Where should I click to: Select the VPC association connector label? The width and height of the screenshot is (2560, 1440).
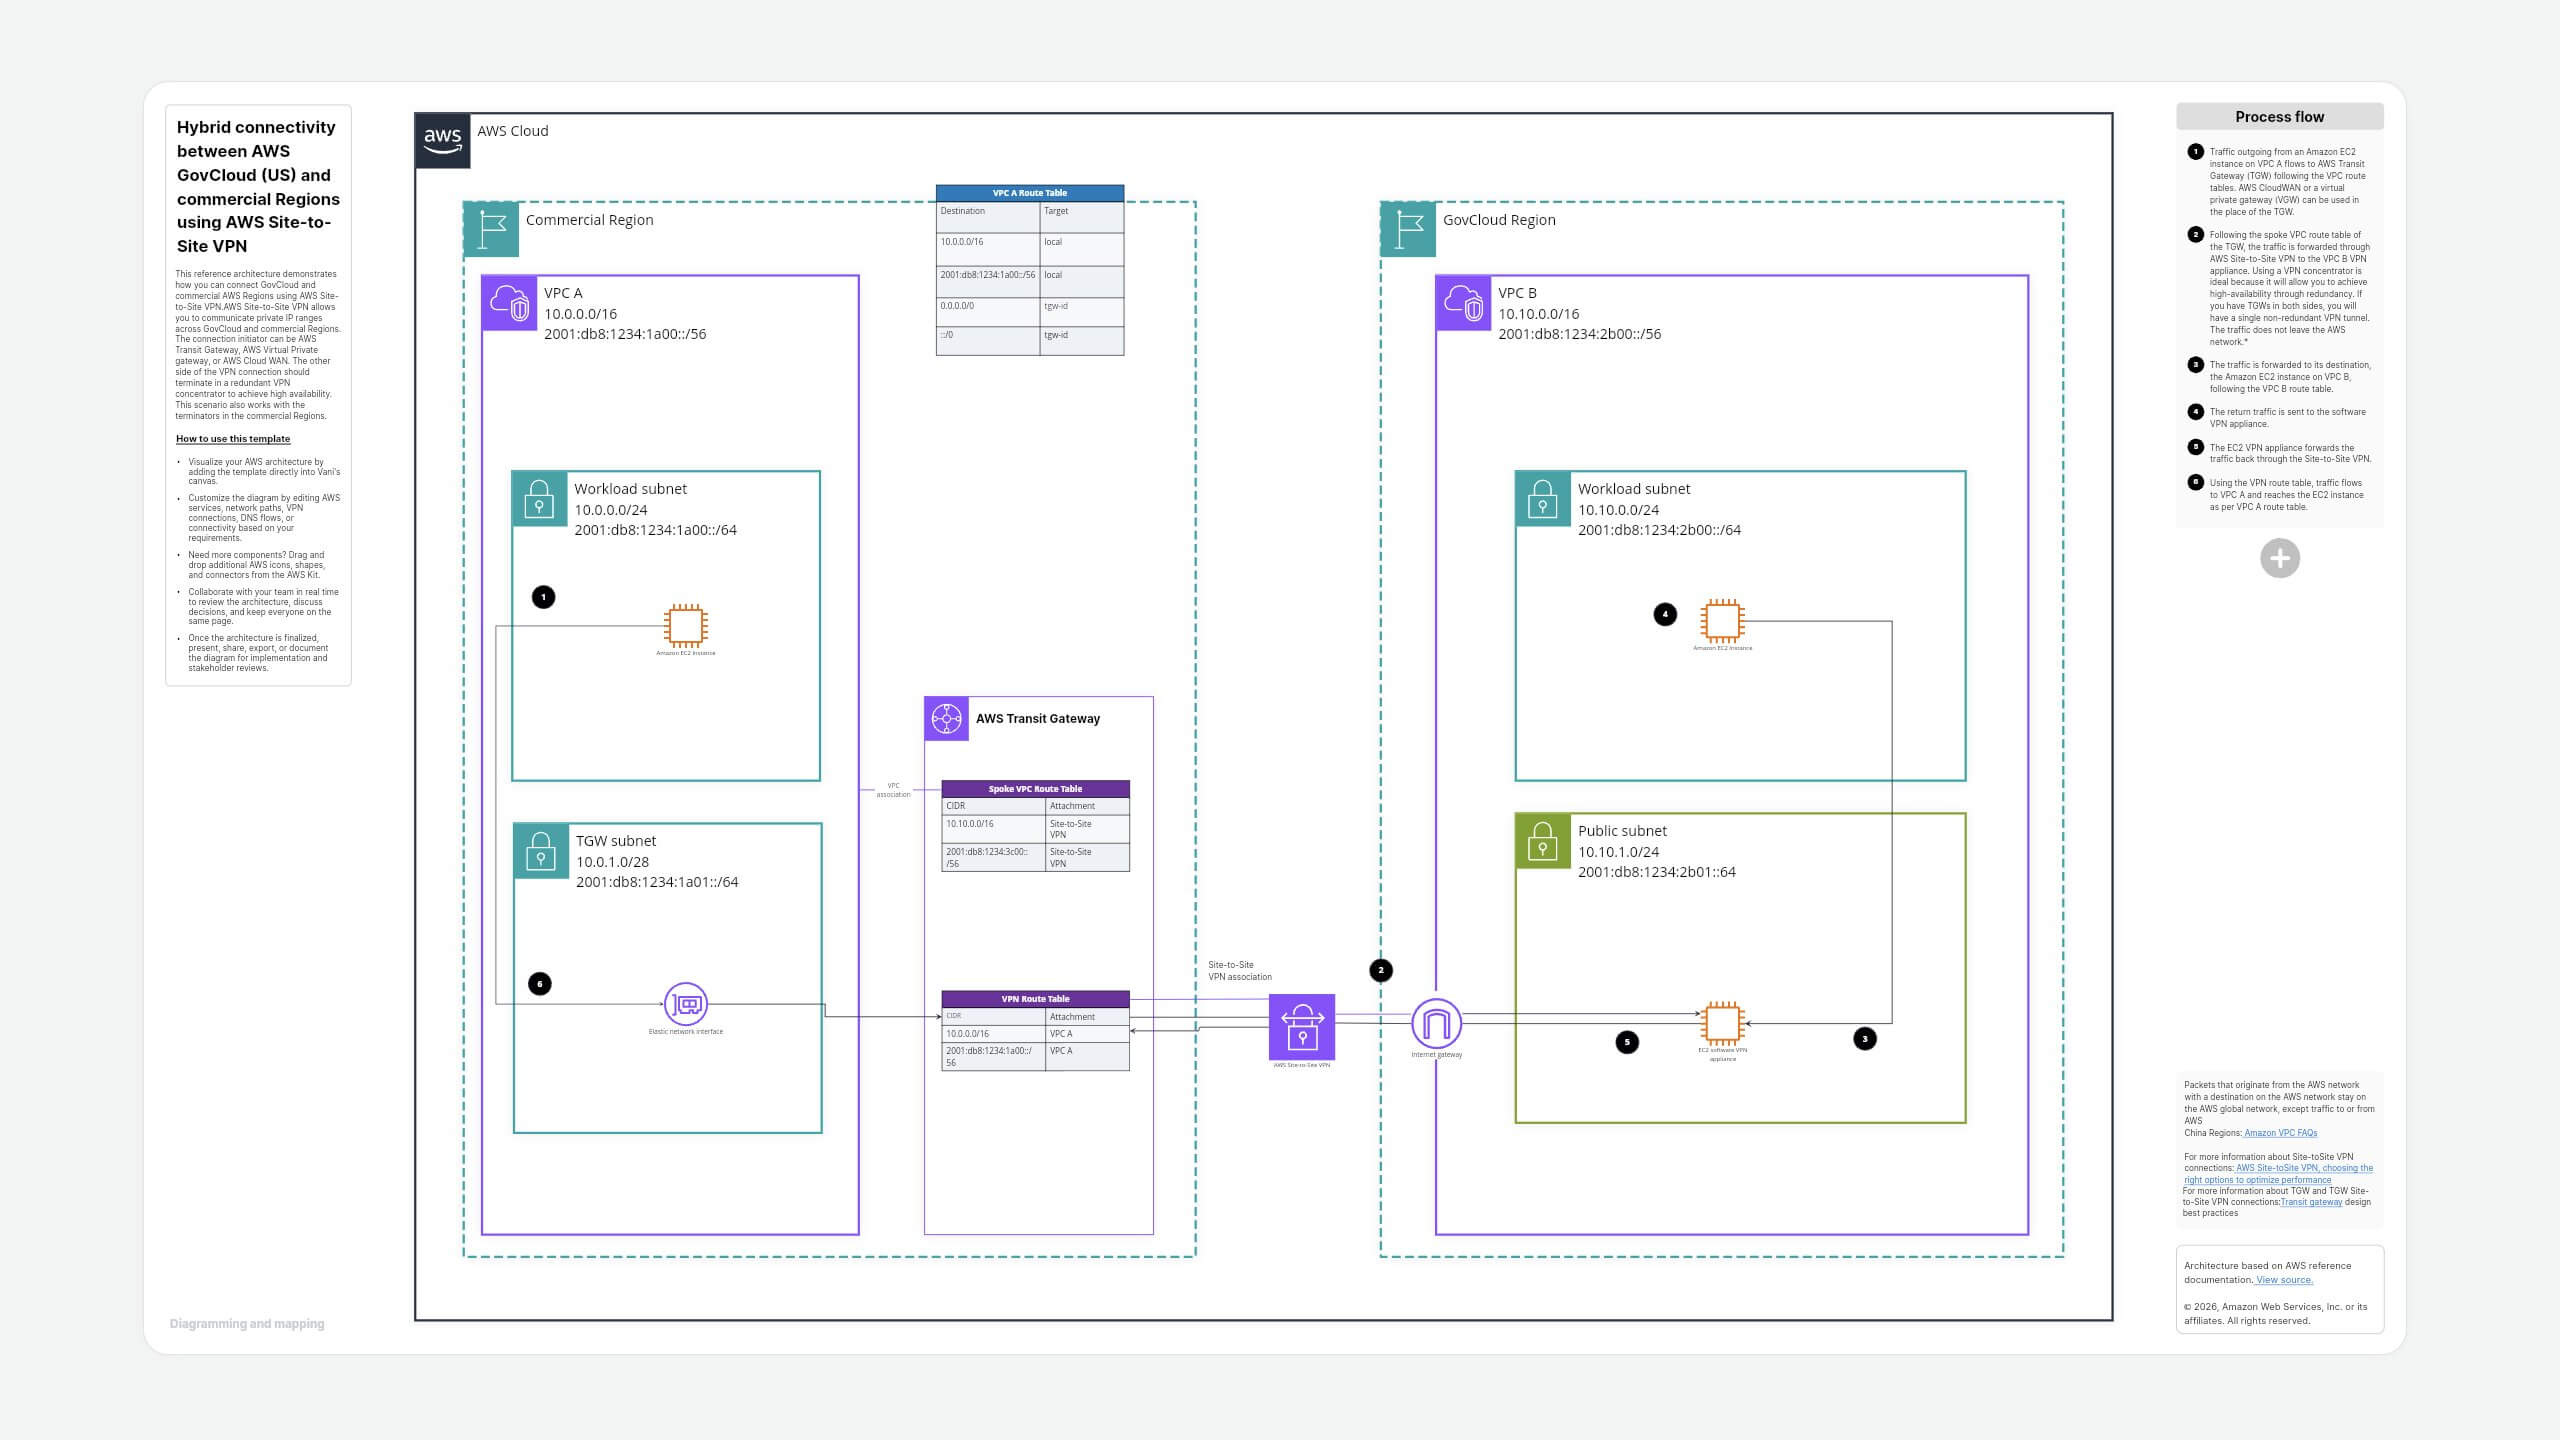click(893, 790)
